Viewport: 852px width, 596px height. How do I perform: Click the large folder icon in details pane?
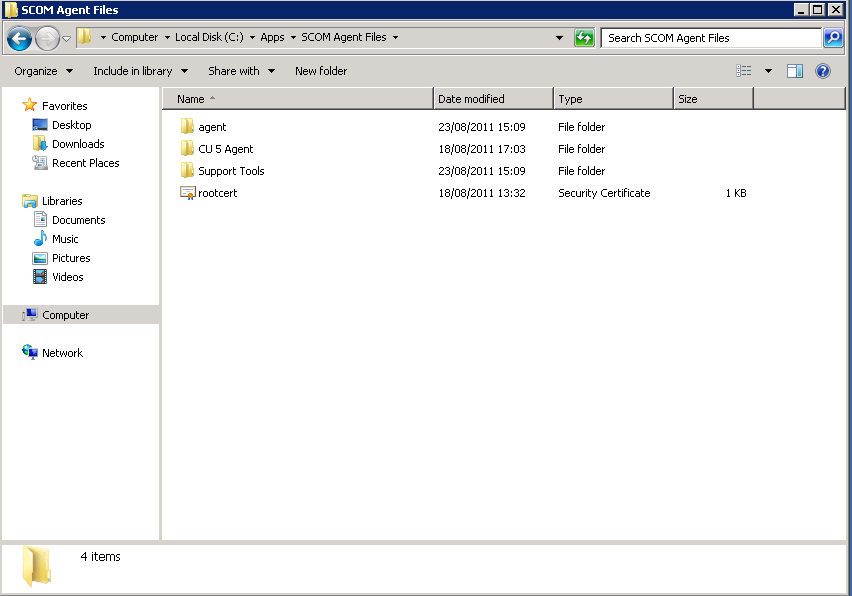(36, 566)
